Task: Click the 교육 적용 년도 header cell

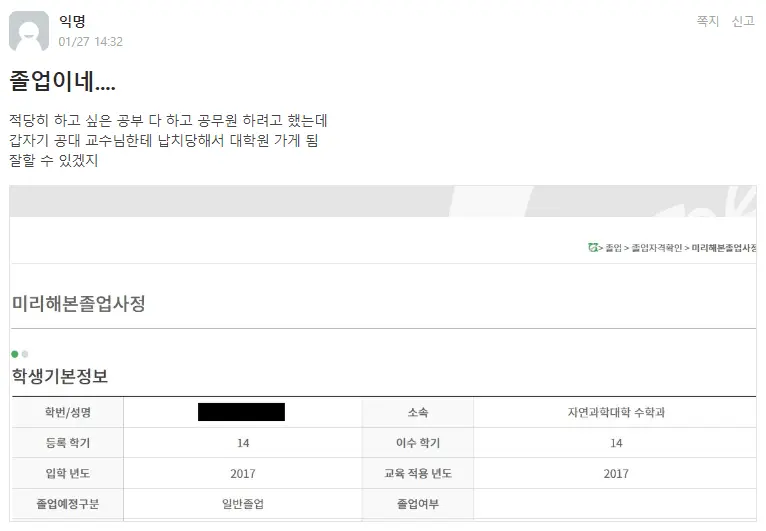Action: point(418,473)
